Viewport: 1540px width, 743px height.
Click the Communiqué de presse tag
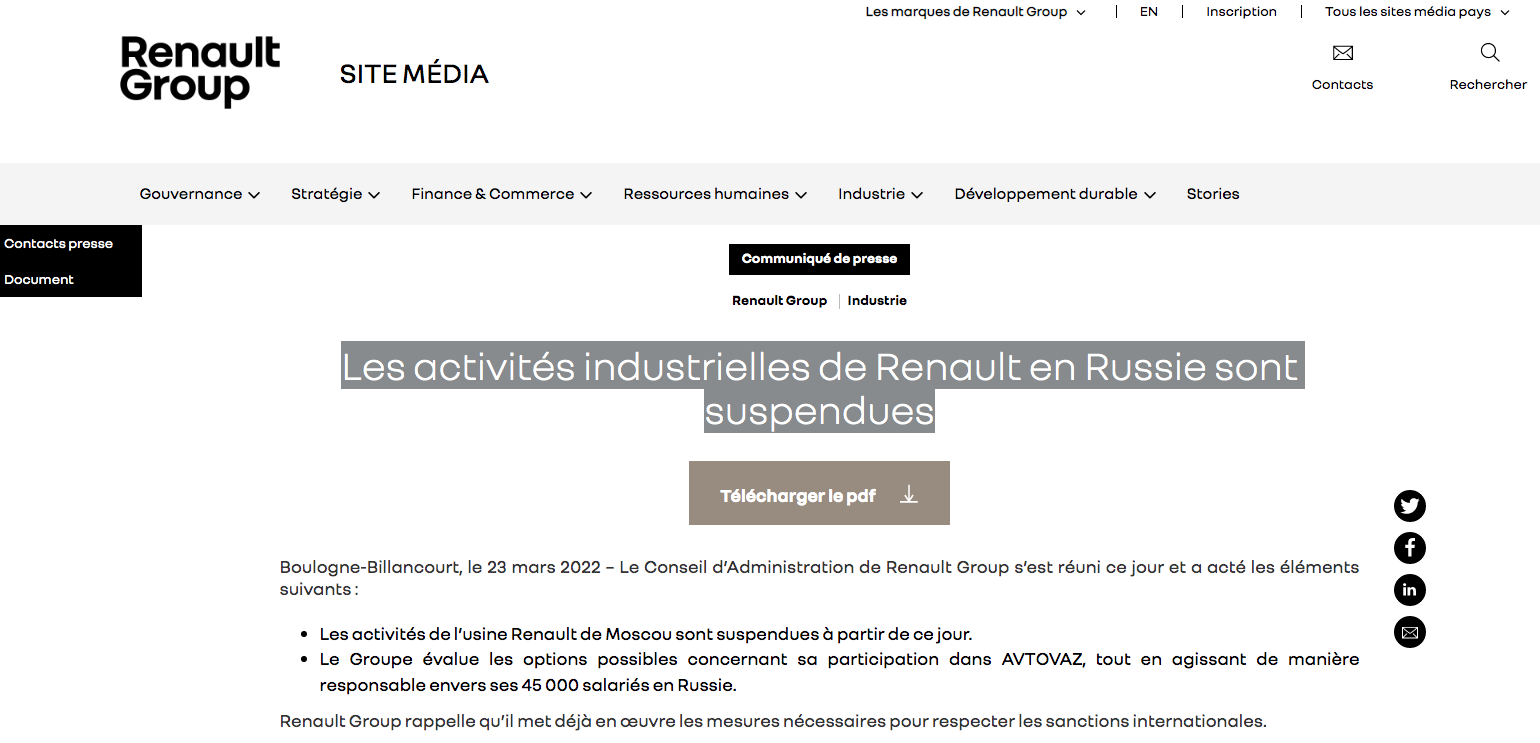[x=819, y=259]
